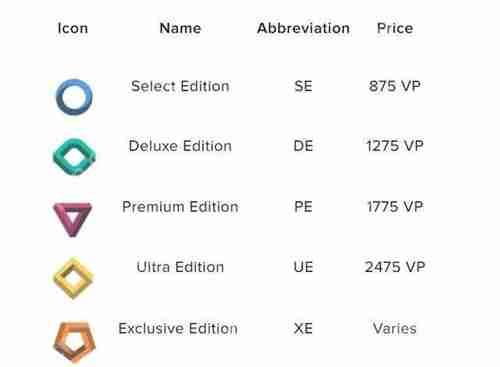
Task: Select the Price column header
Action: 395,28
